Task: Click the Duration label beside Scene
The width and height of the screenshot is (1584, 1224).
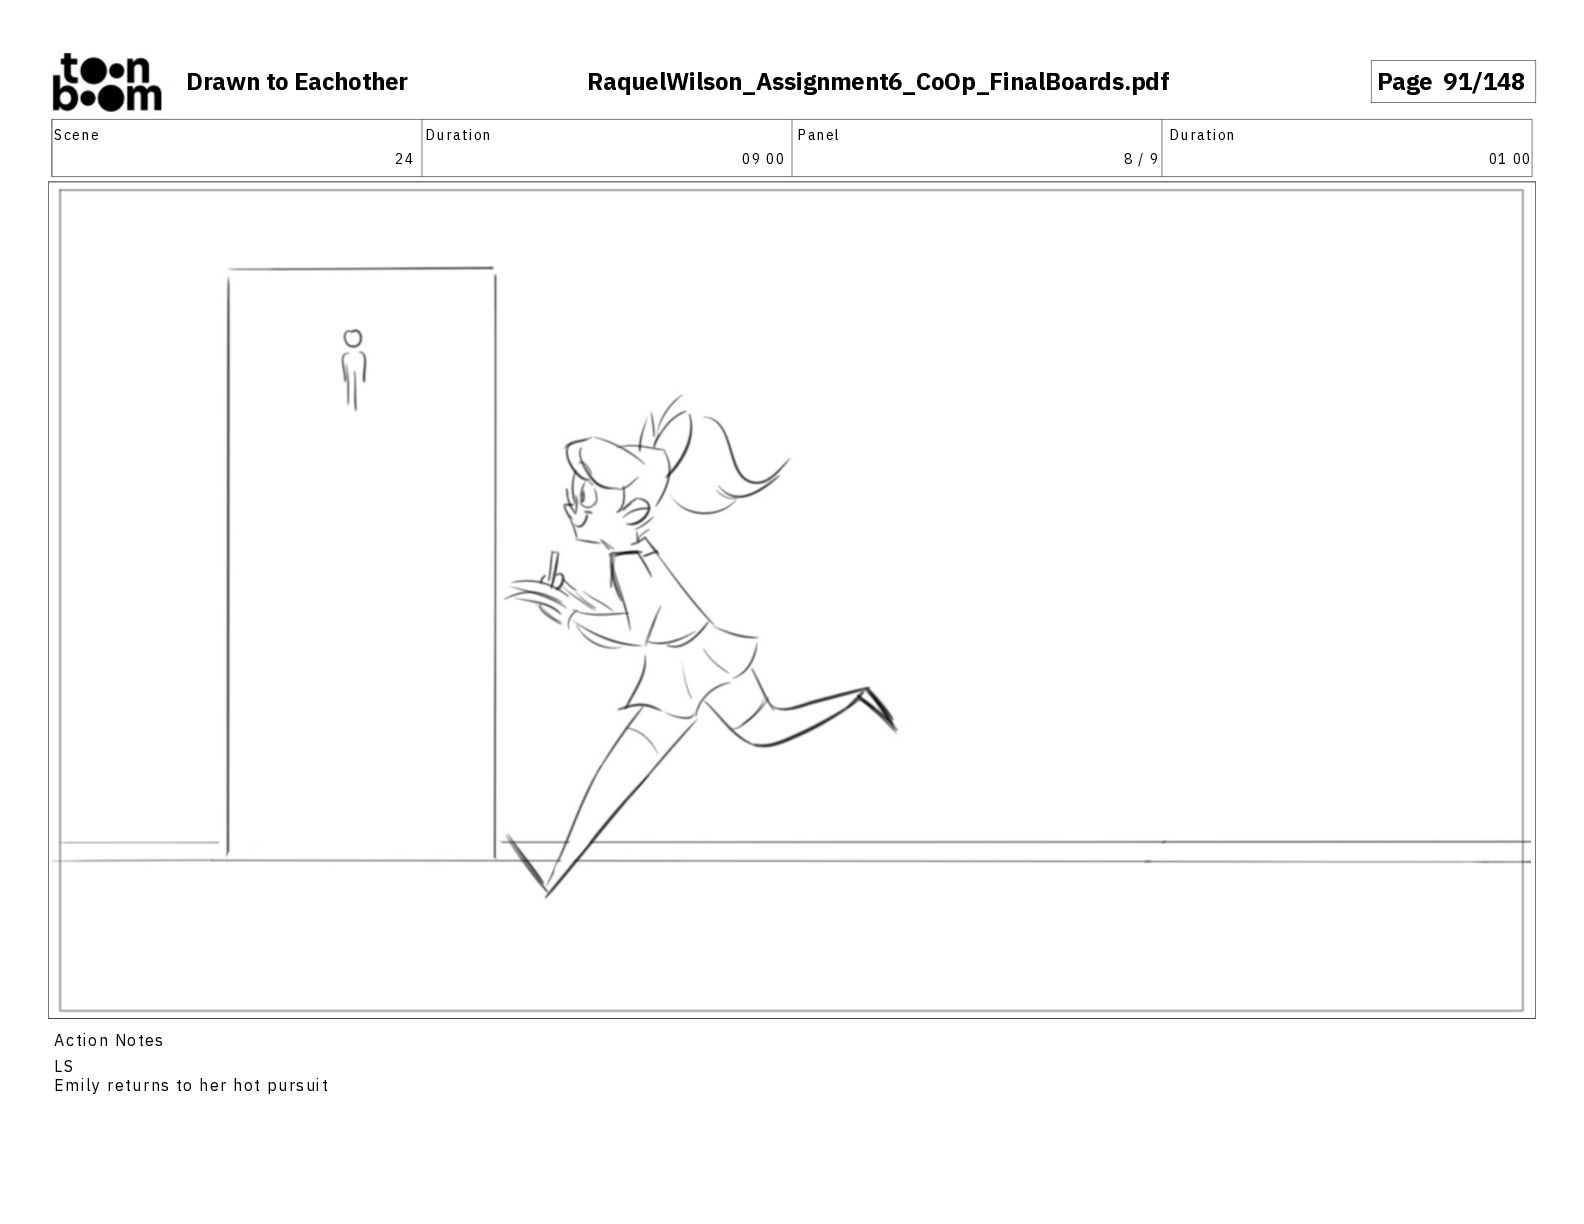Action: coord(458,135)
